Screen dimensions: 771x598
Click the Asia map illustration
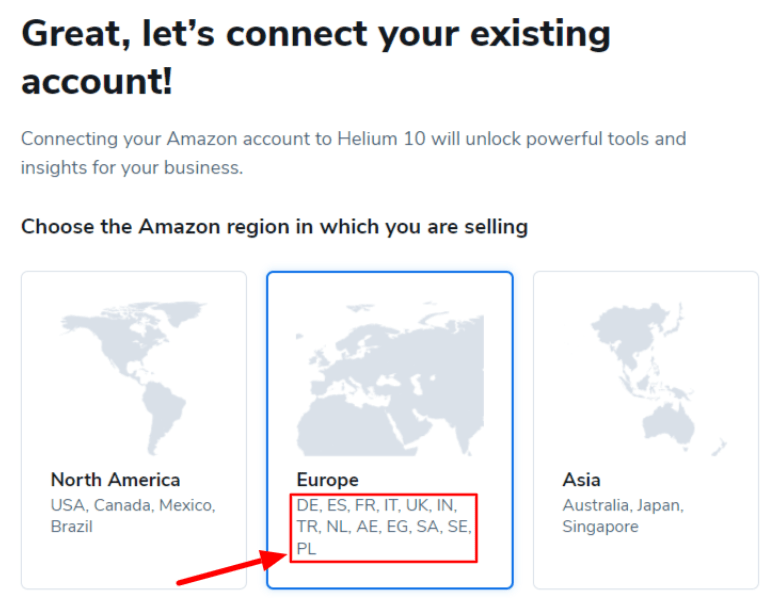[x=659, y=379]
